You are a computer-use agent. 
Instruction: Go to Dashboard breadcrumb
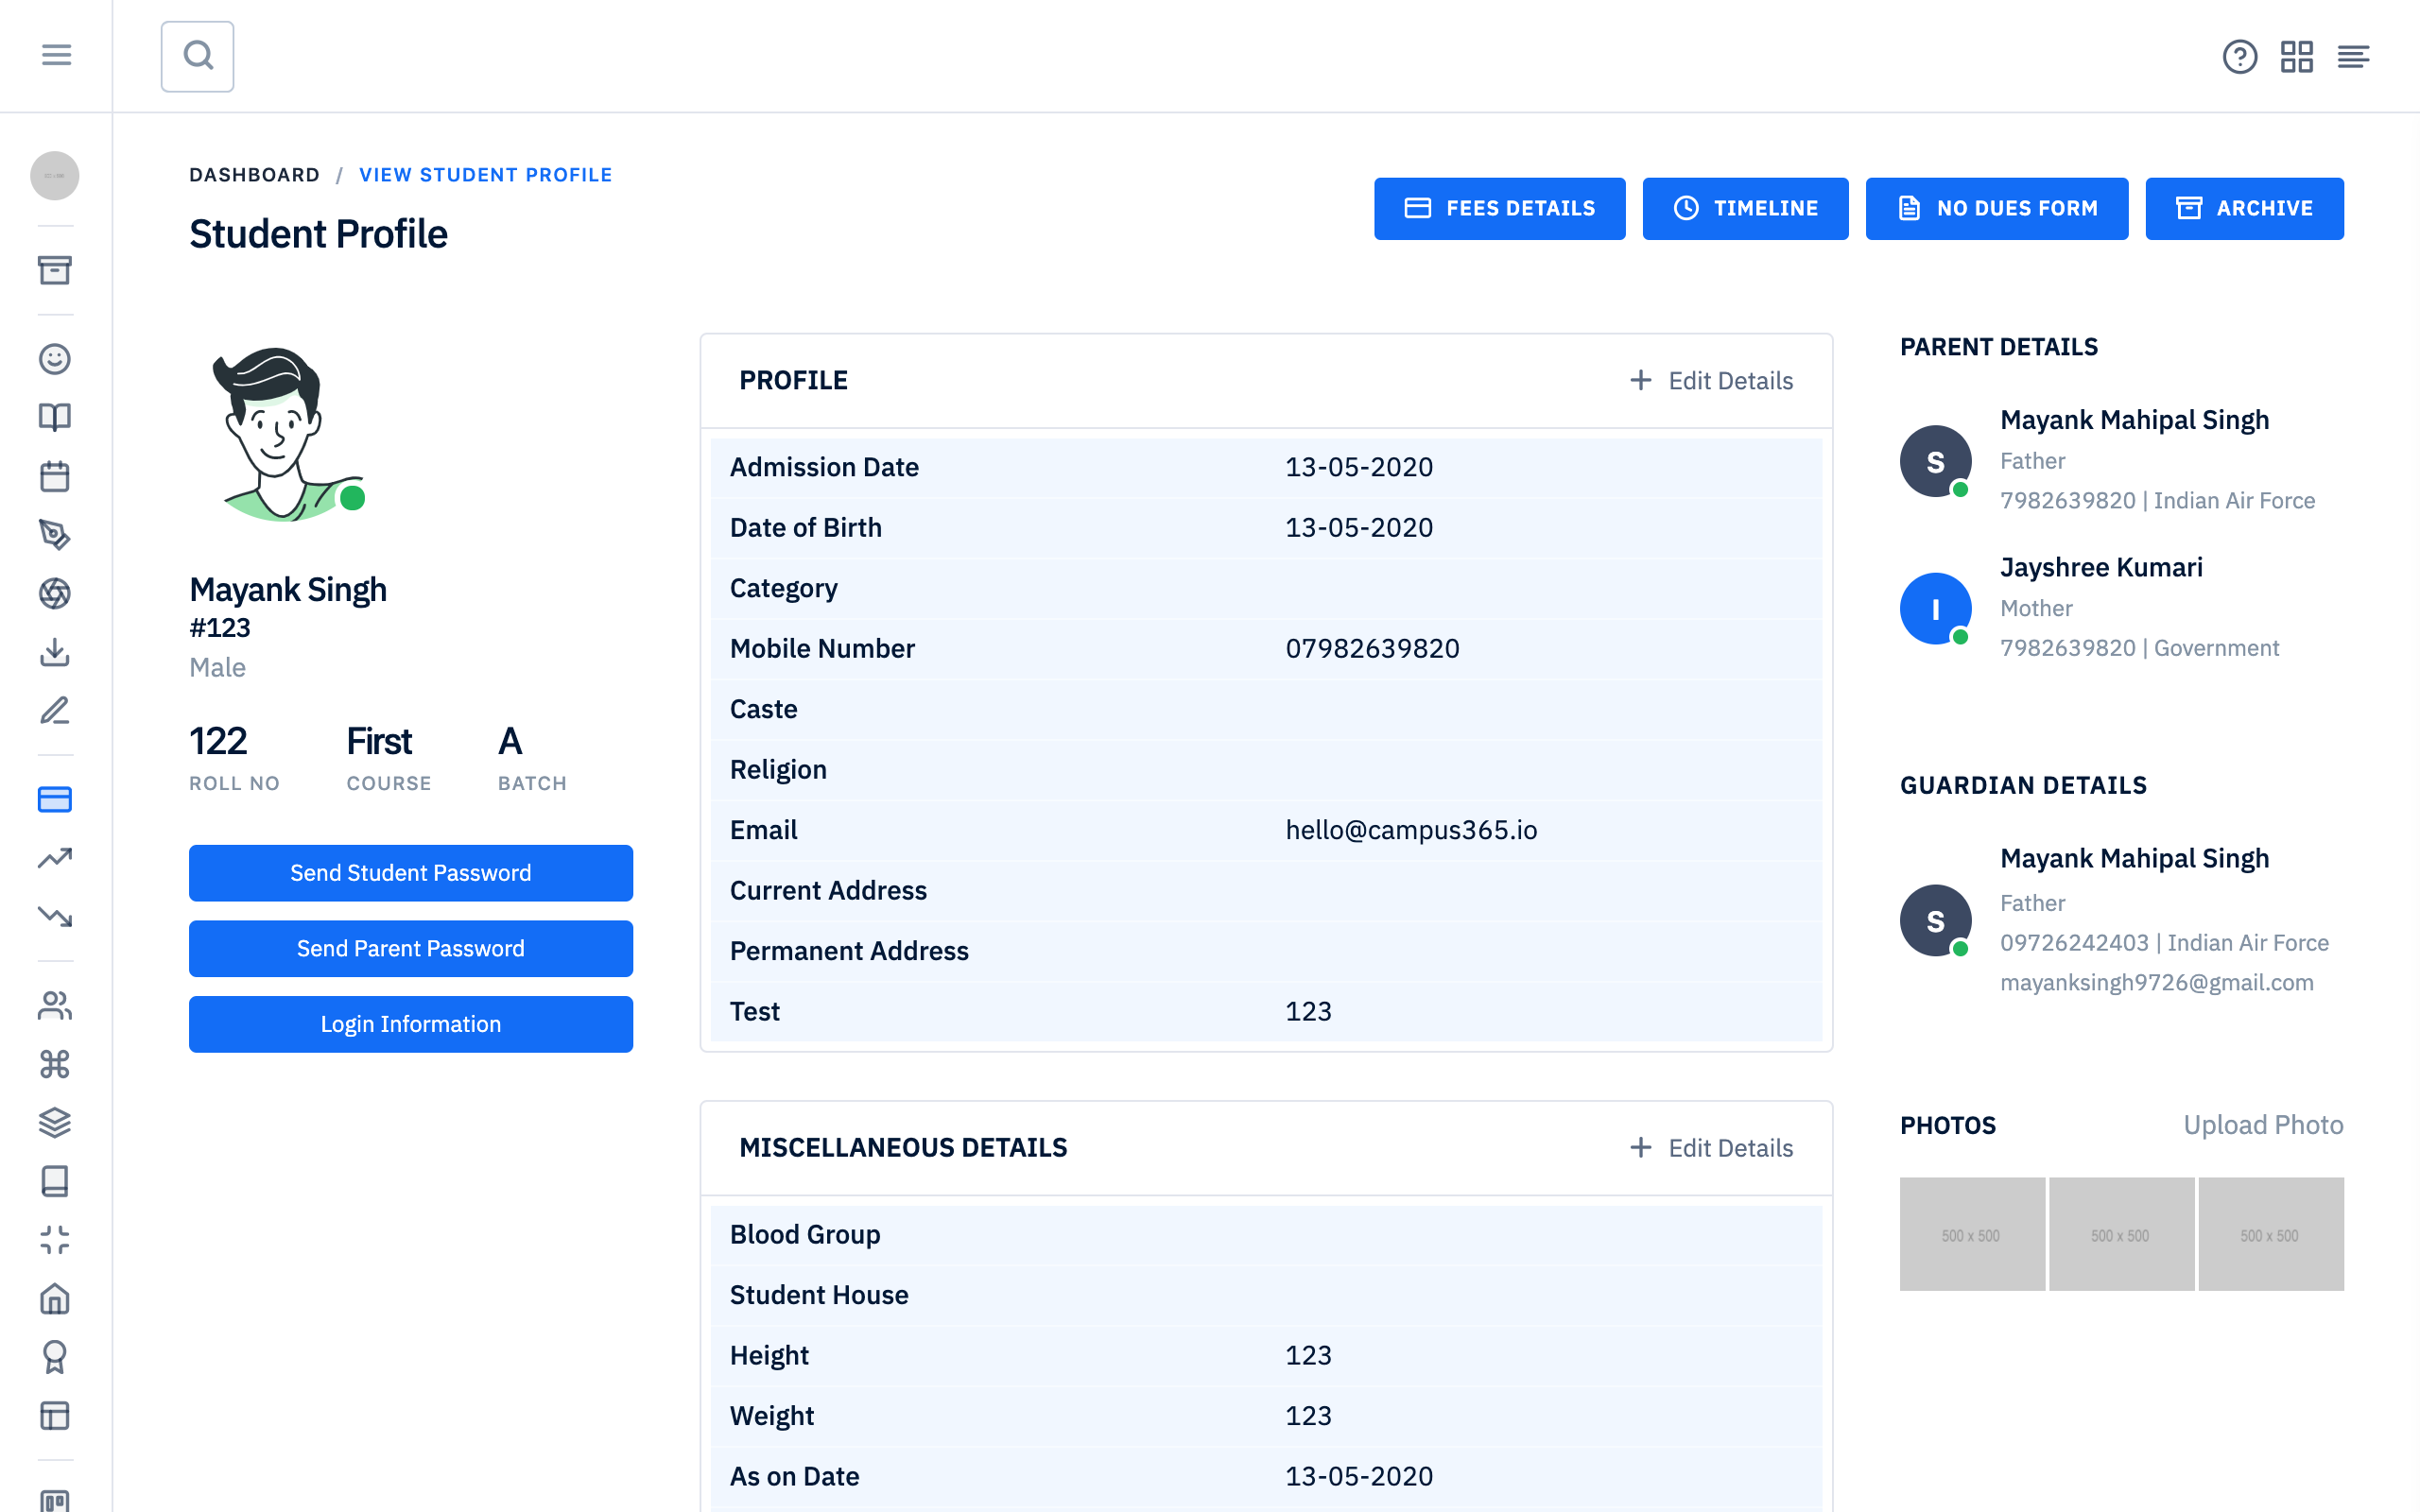254,175
